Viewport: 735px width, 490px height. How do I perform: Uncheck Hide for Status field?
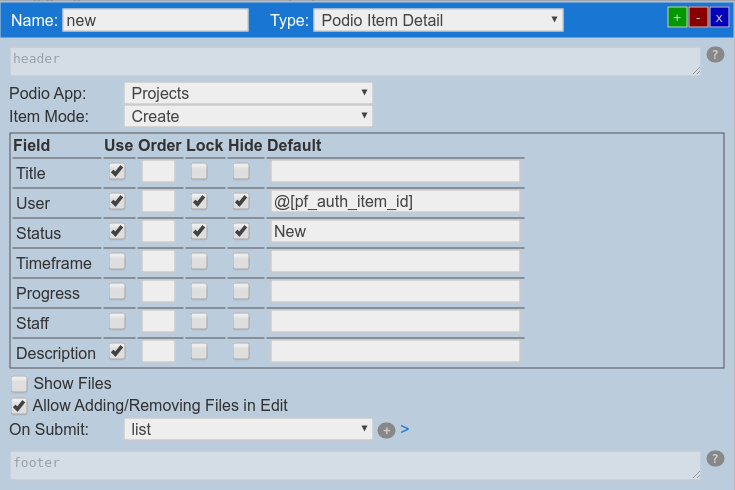[241, 231]
